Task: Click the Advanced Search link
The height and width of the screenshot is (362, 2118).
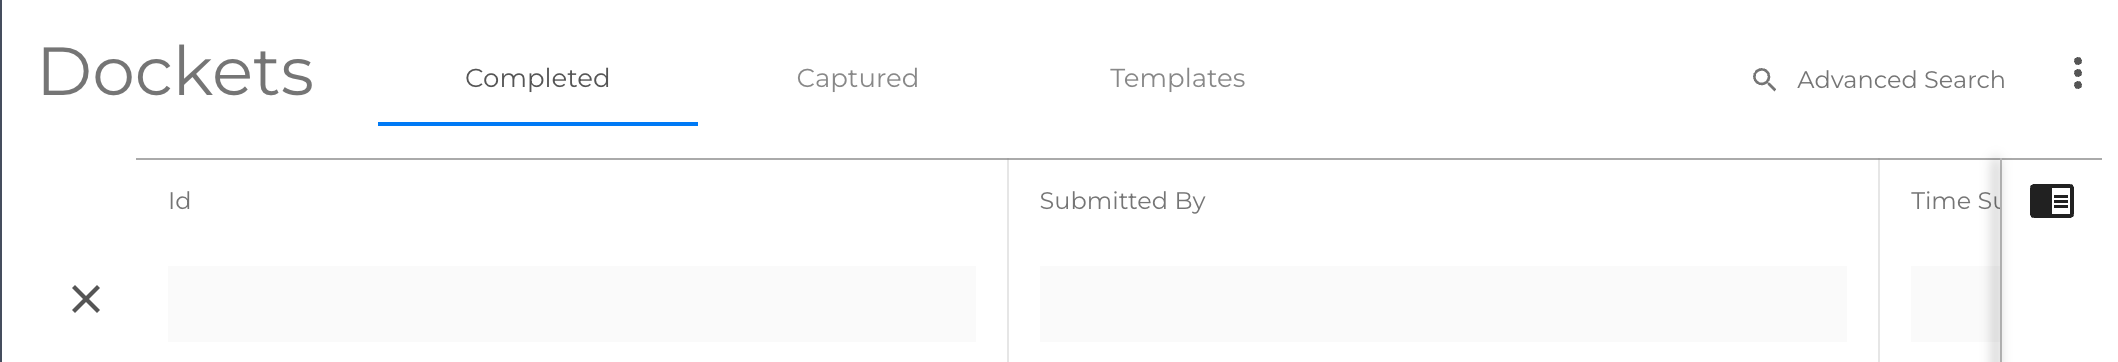Action: (x=1900, y=80)
